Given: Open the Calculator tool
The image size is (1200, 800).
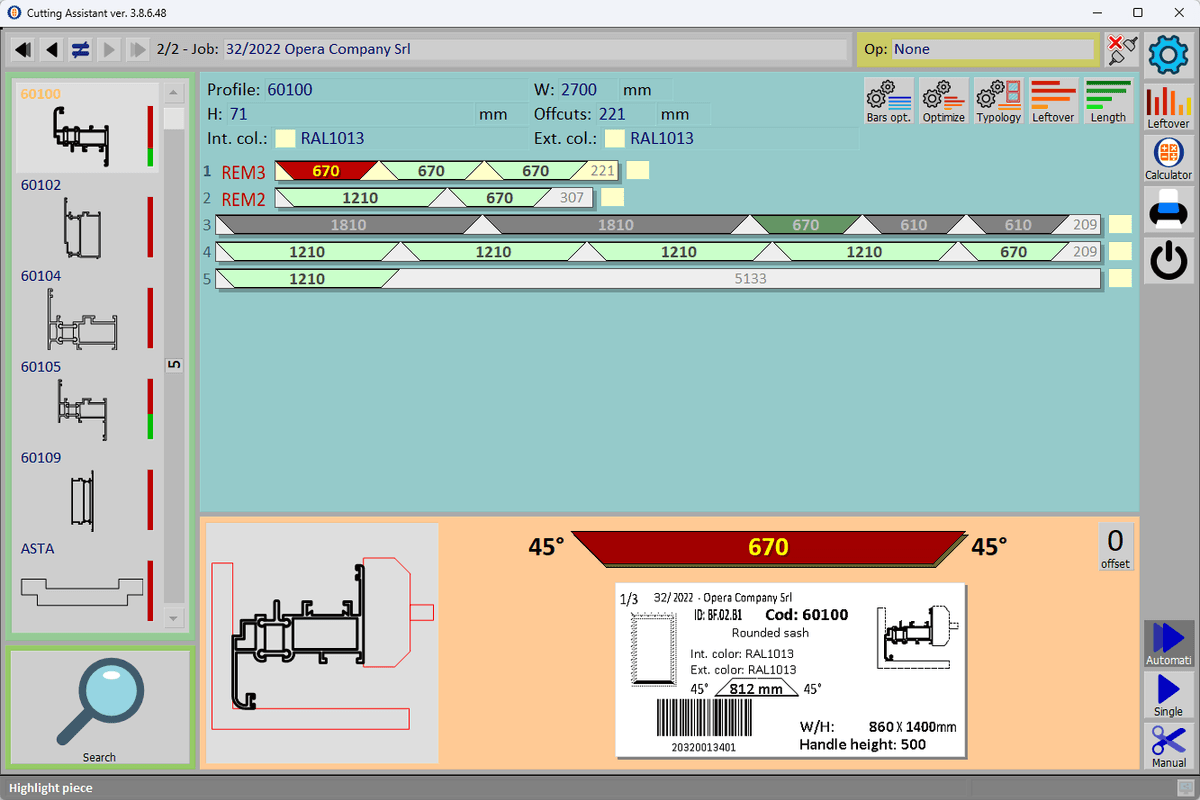Looking at the screenshot, I should (x=1168, y=159).
